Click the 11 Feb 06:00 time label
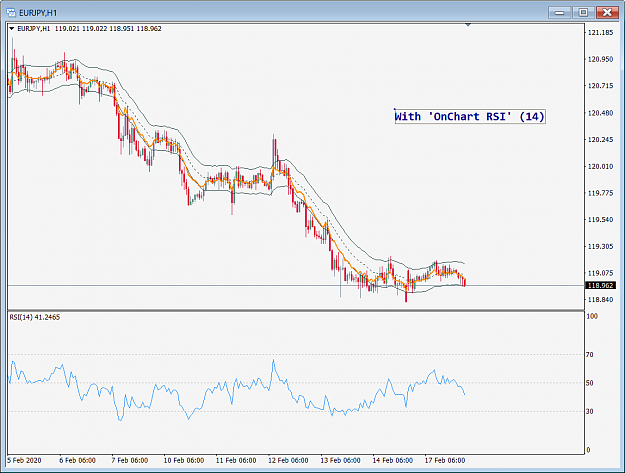The height and width of the screenshot is (473, 625). coord(236,460)
